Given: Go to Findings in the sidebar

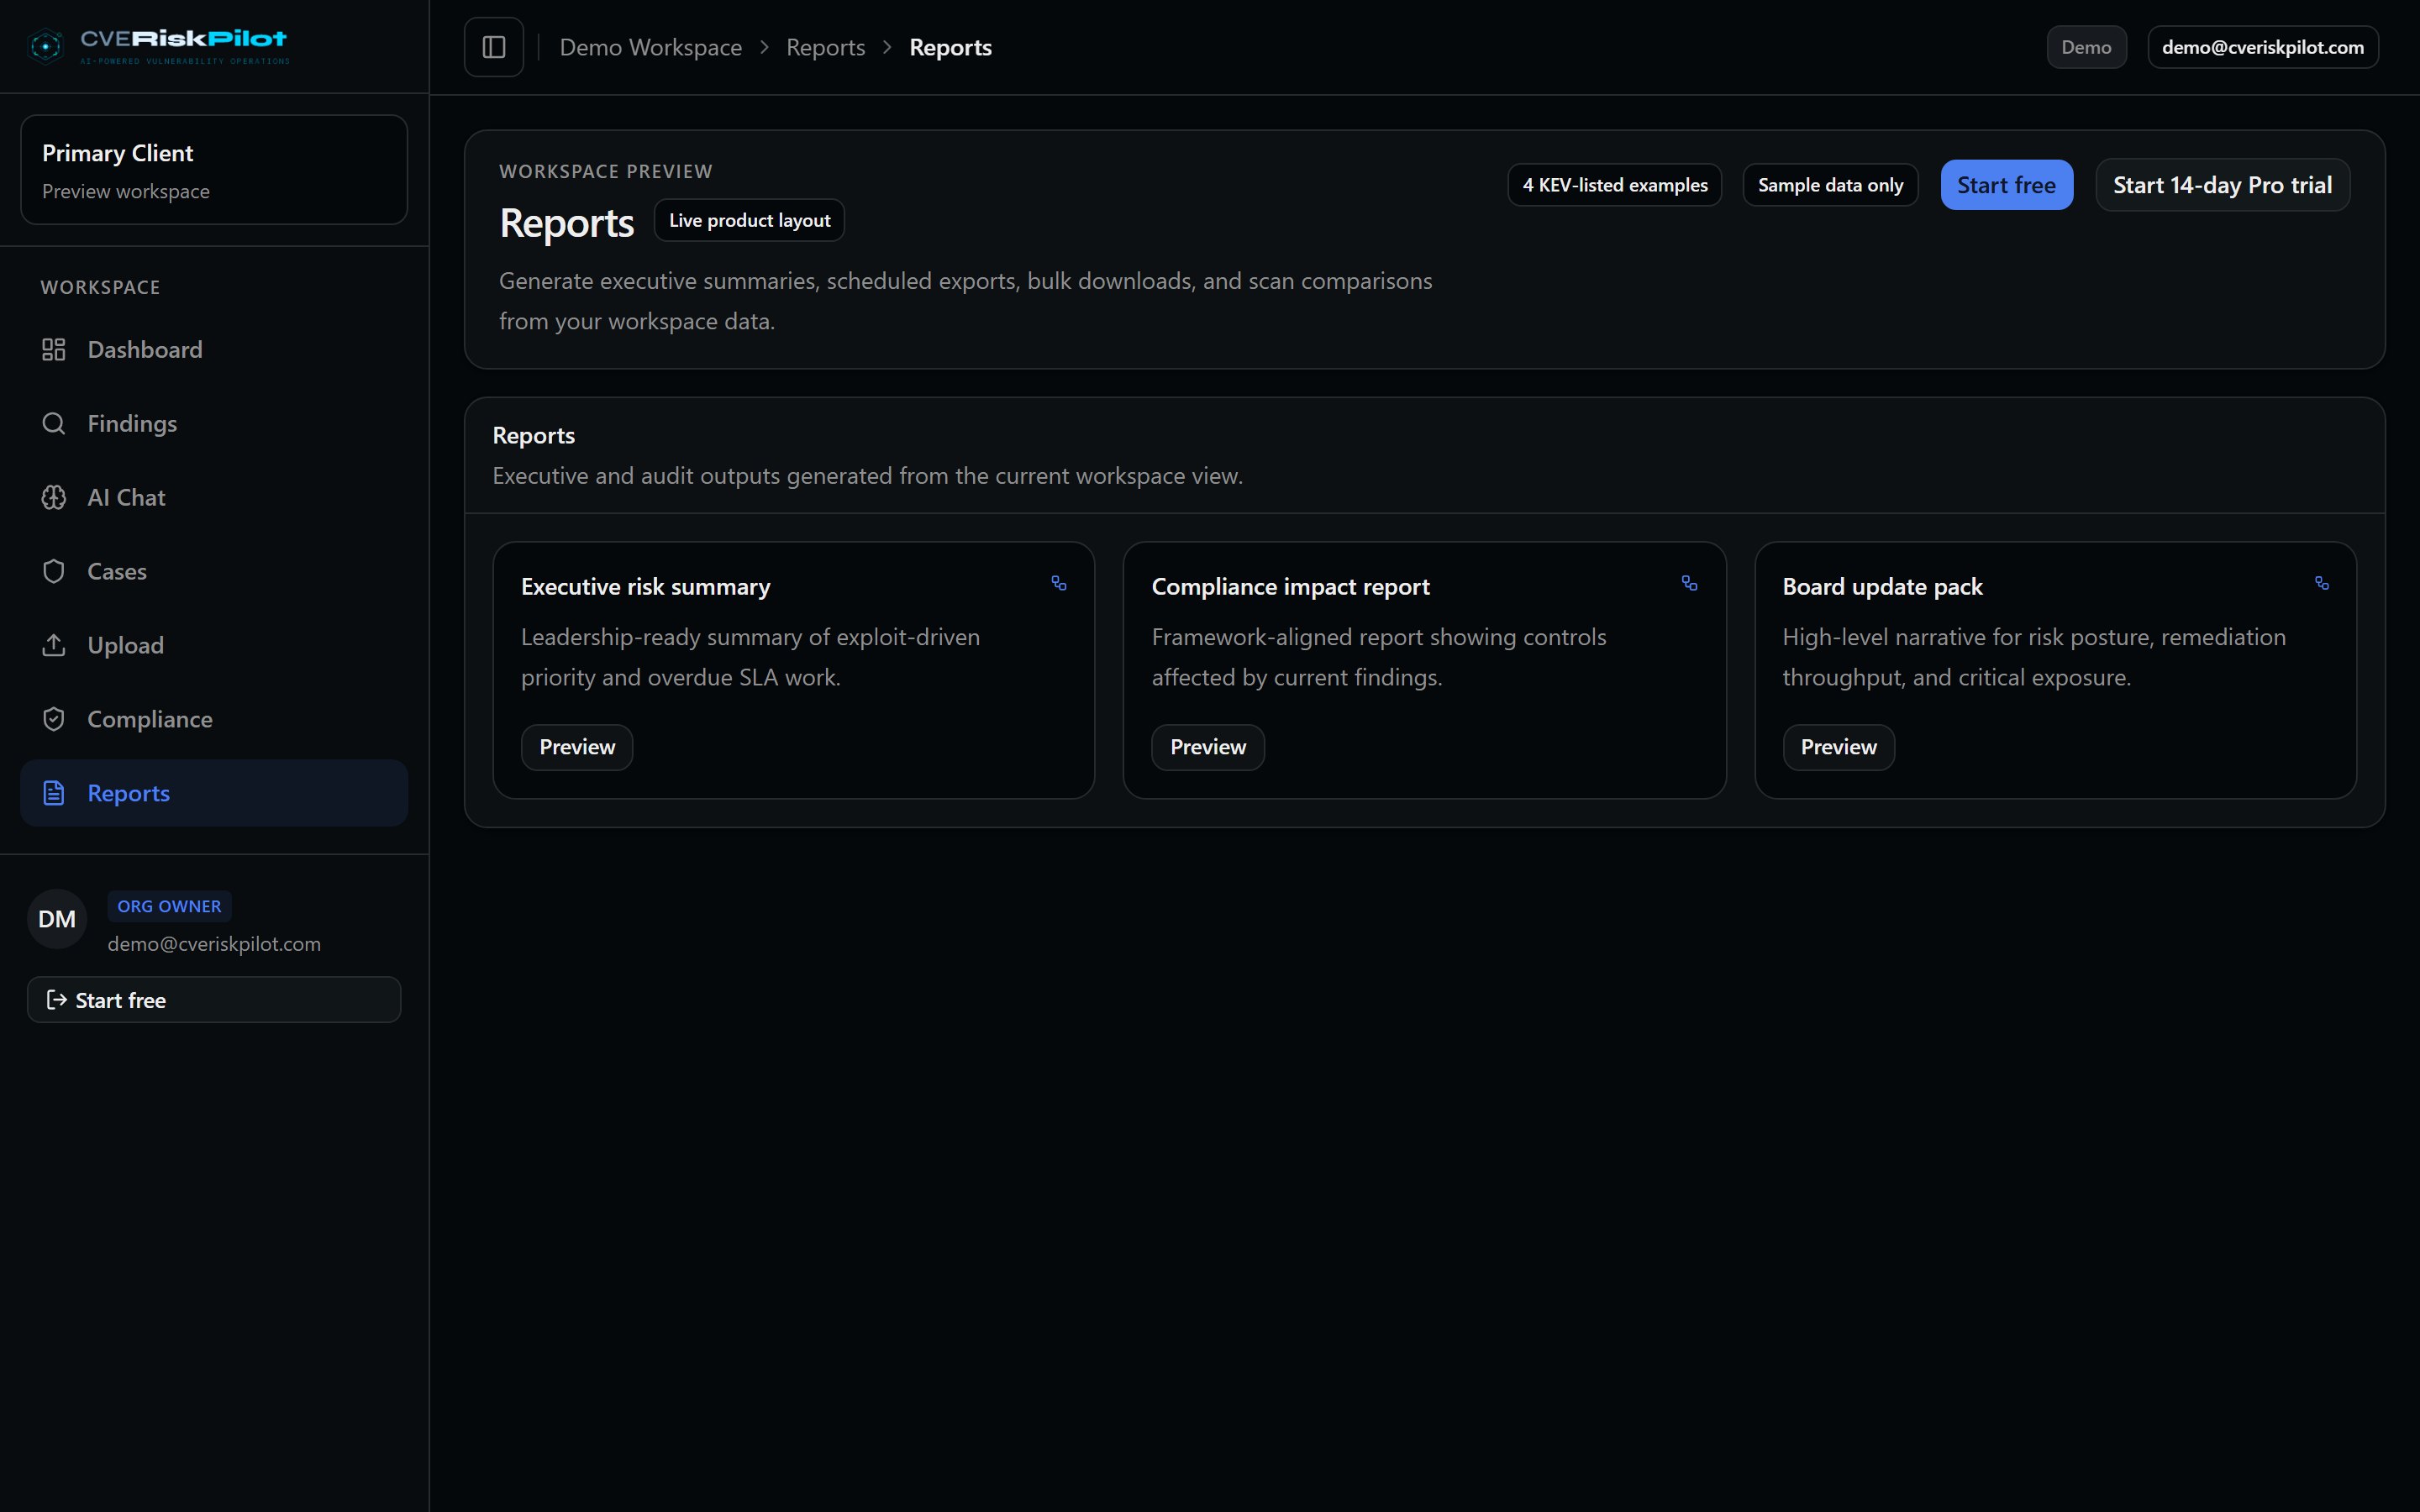Looking at the screenshot, I should pyautogui.click(x=214, y=423).
